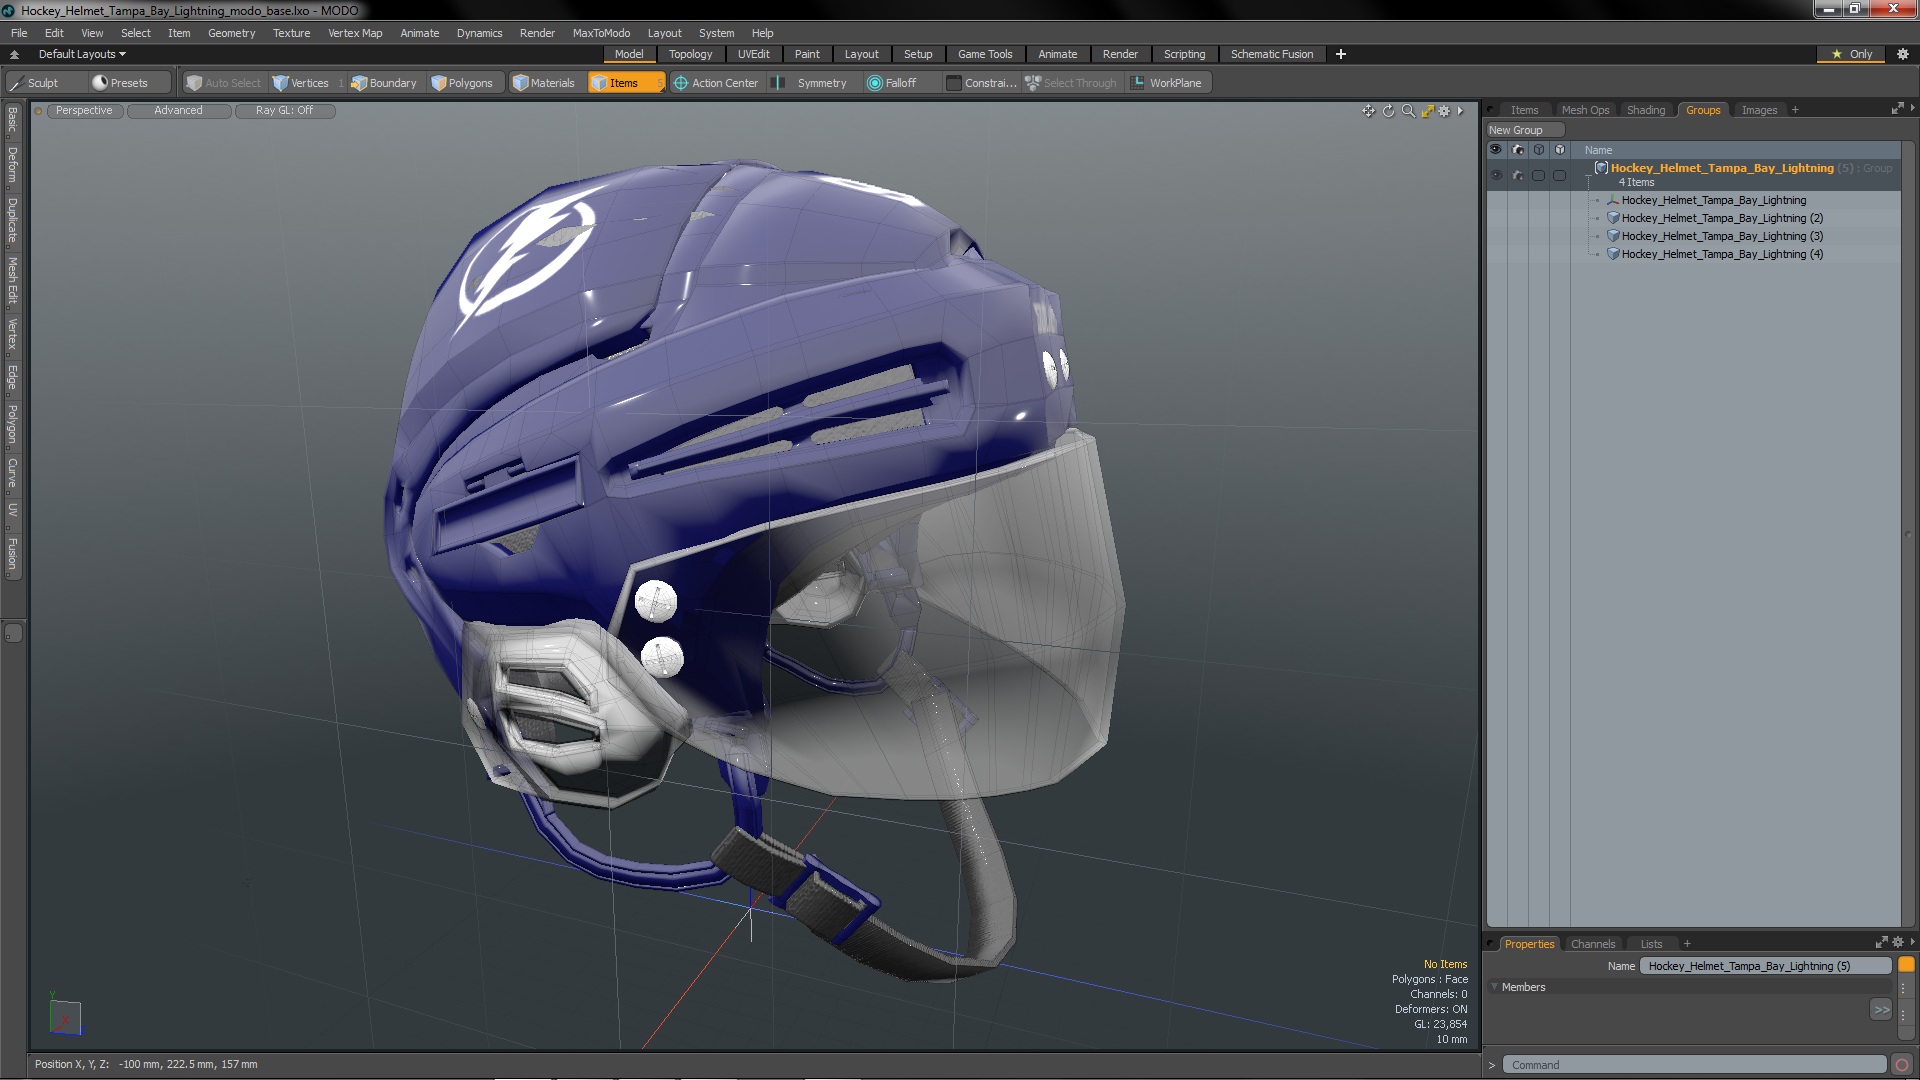Open the Vertex Map menu
Image resolution: width=1920 pixels, height=1080 pixels.
point(355,33)
